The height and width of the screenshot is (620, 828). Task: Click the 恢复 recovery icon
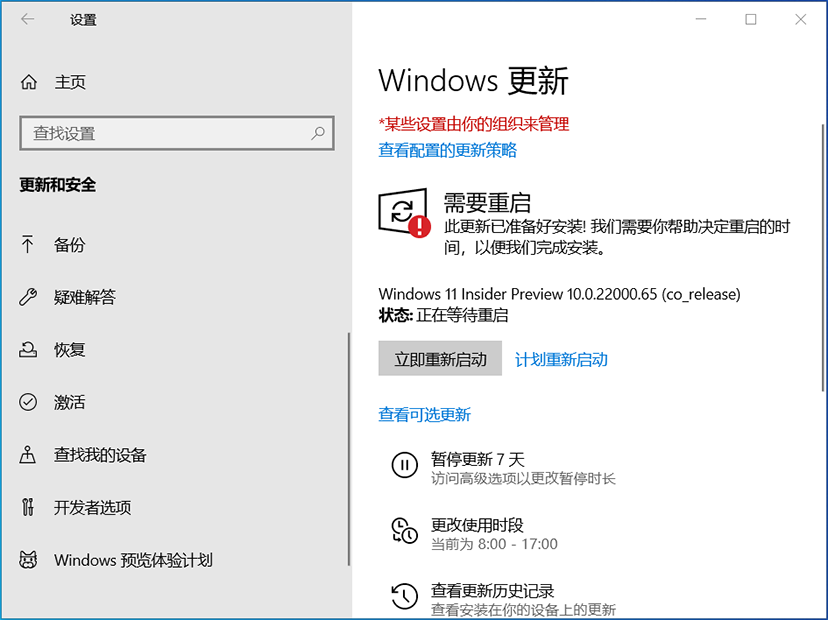coord(28,350)
